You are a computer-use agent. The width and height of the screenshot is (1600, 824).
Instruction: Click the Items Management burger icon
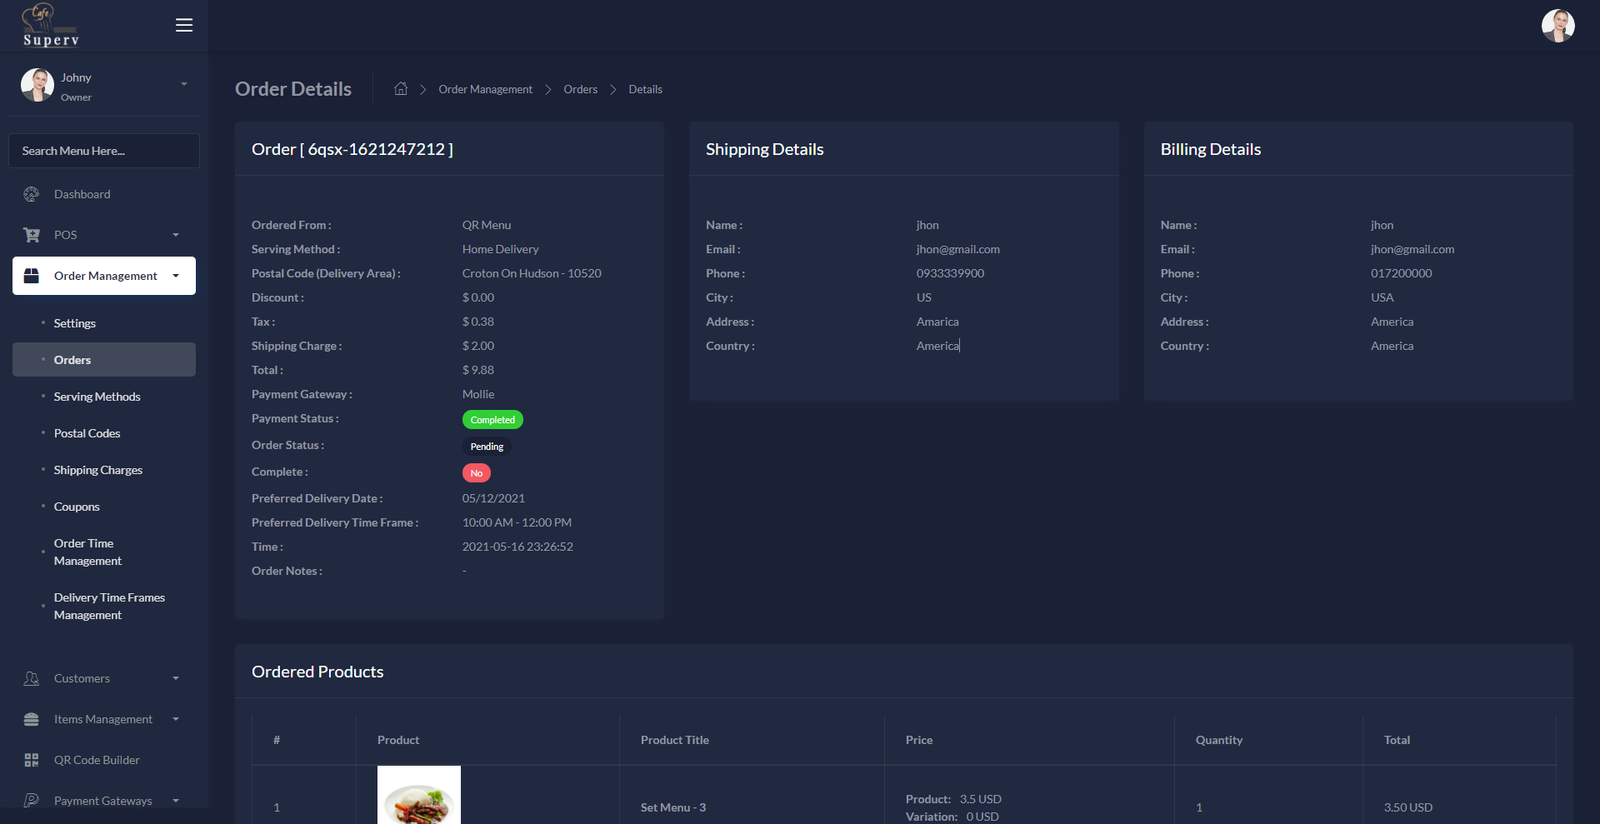(31, 720)
